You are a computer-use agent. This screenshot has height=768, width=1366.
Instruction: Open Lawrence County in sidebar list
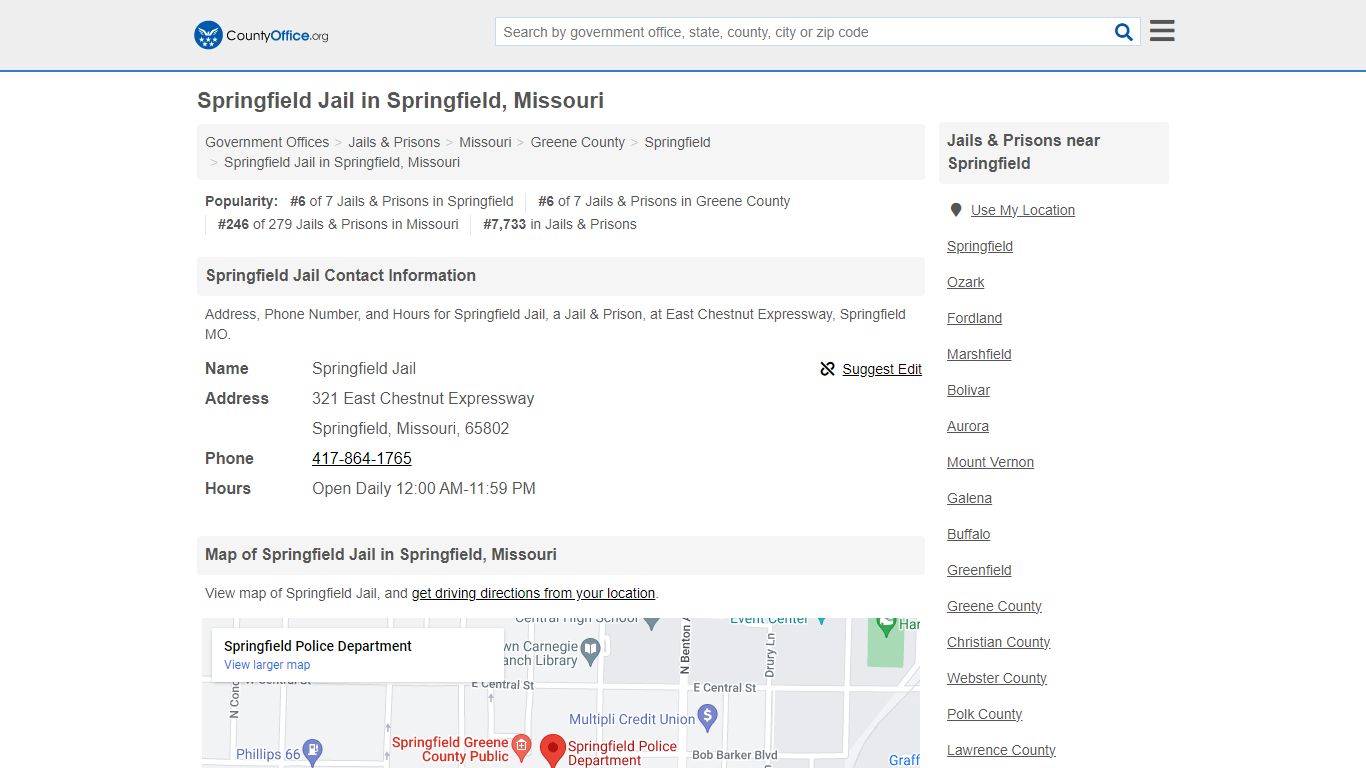1001,750
